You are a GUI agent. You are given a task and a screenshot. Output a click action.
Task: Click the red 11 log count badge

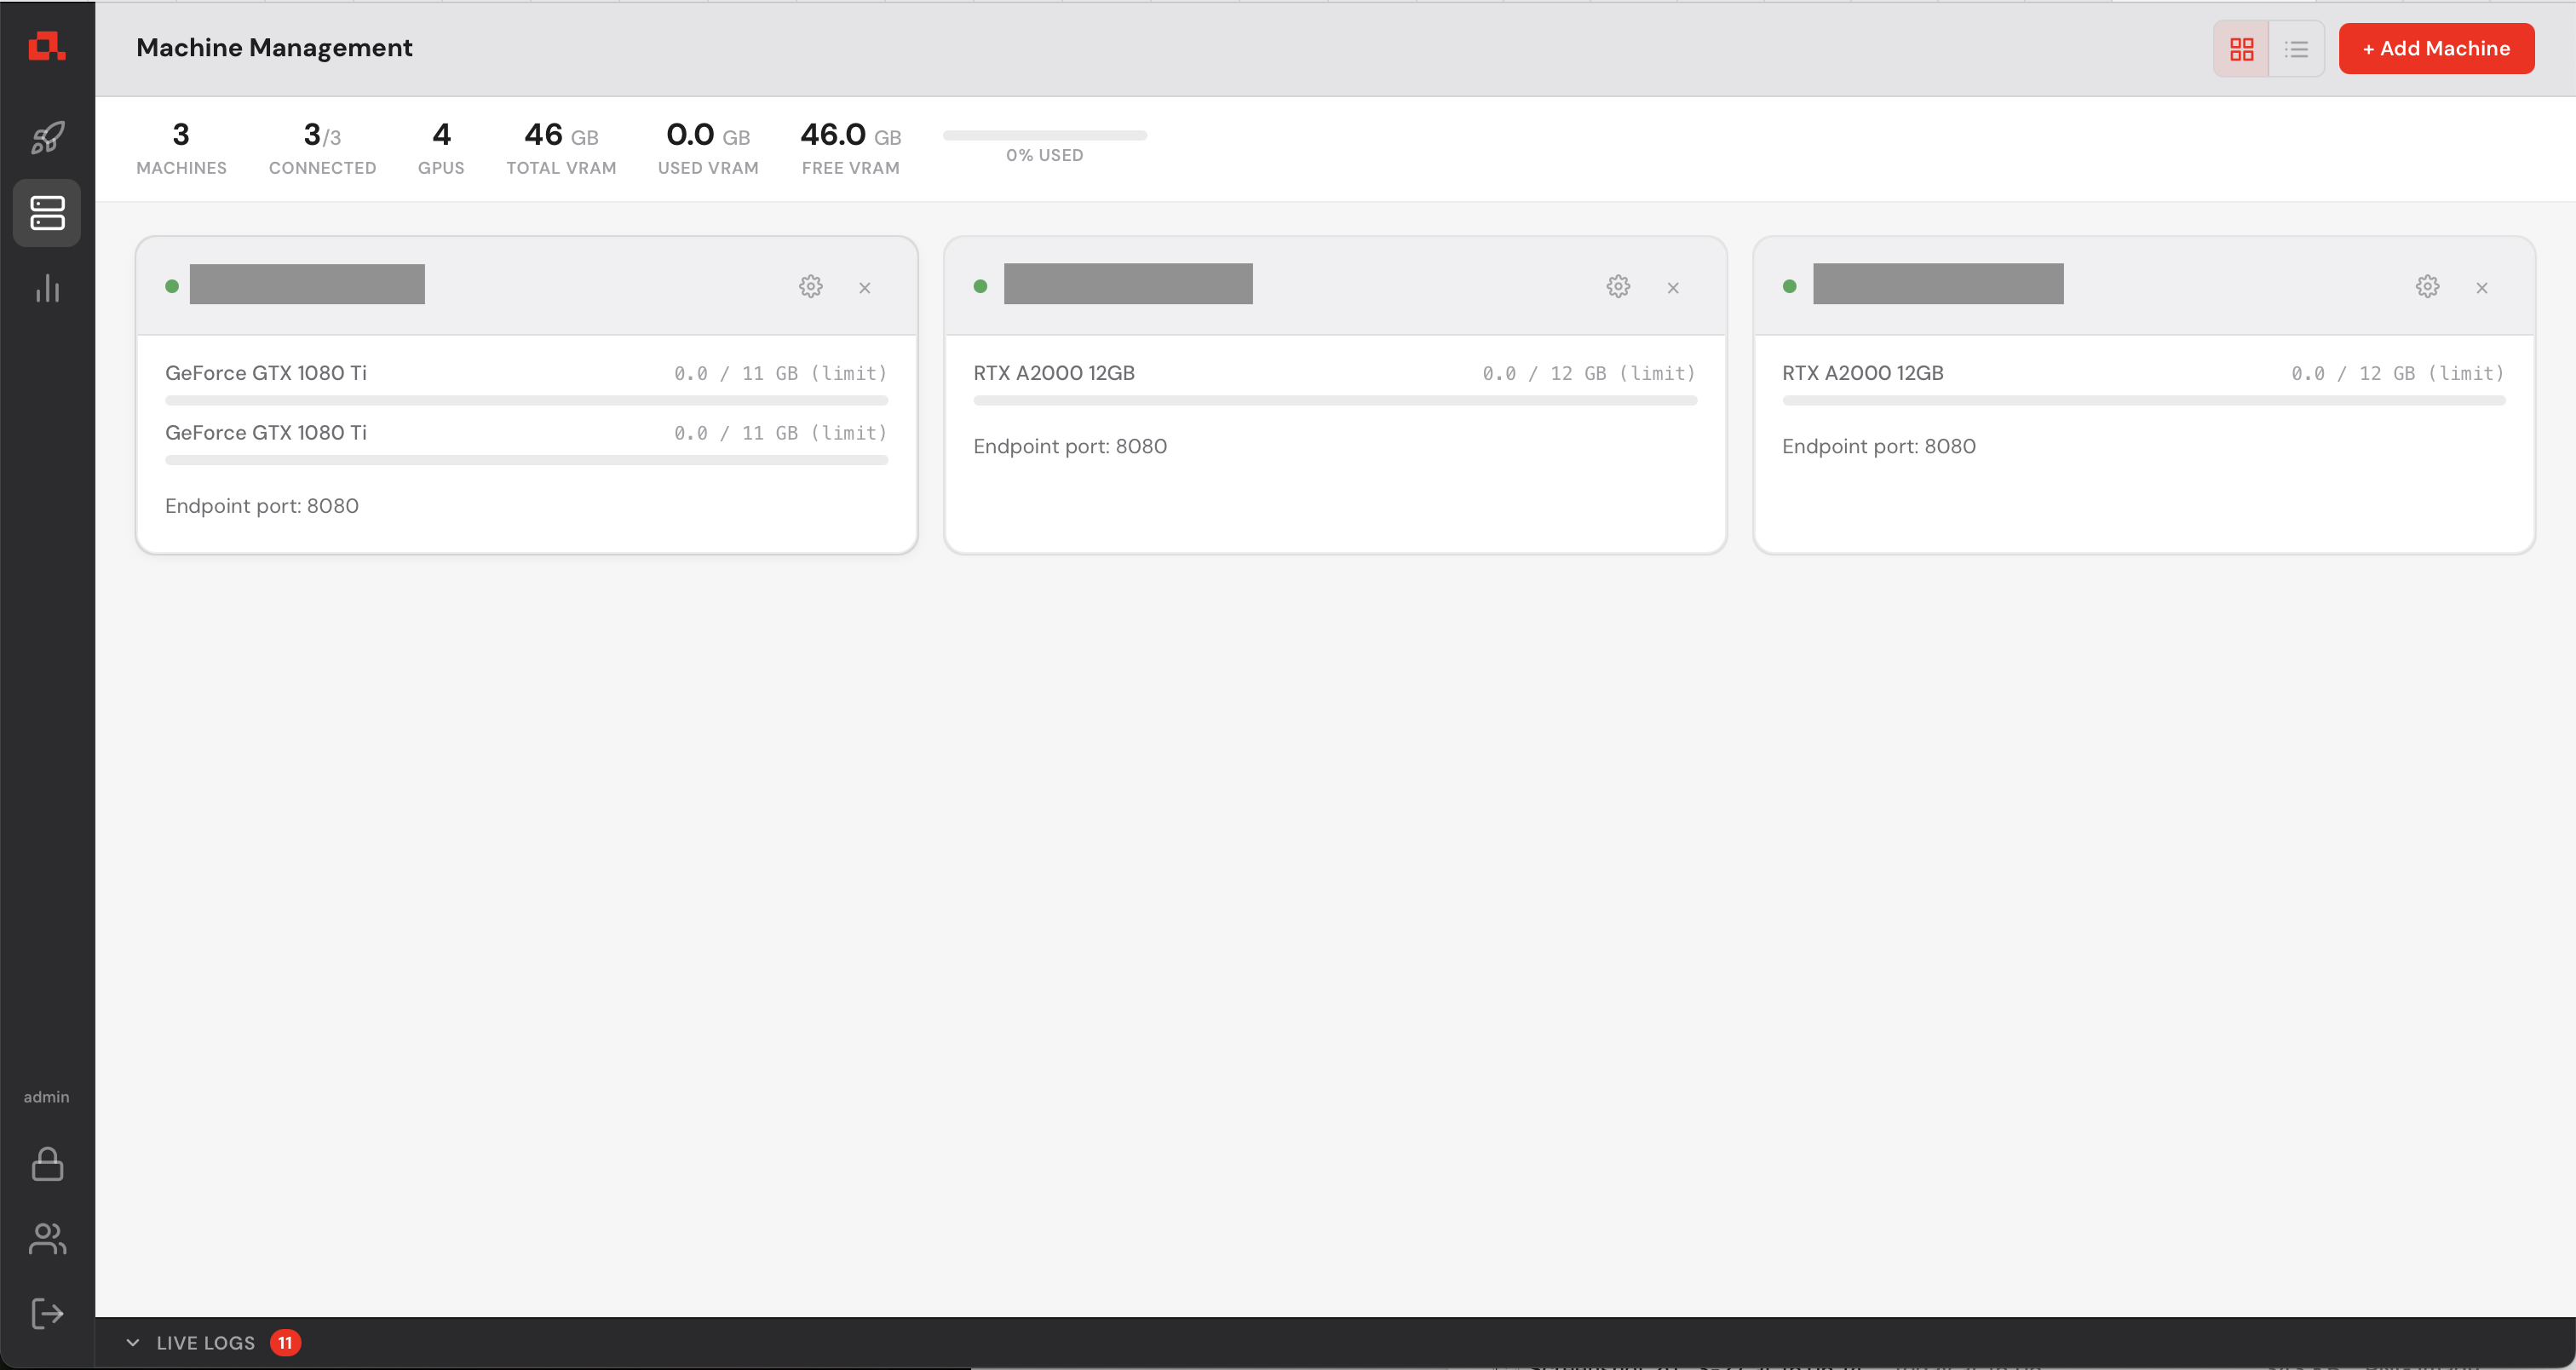pyautogui.click(x=285, y=1342)
